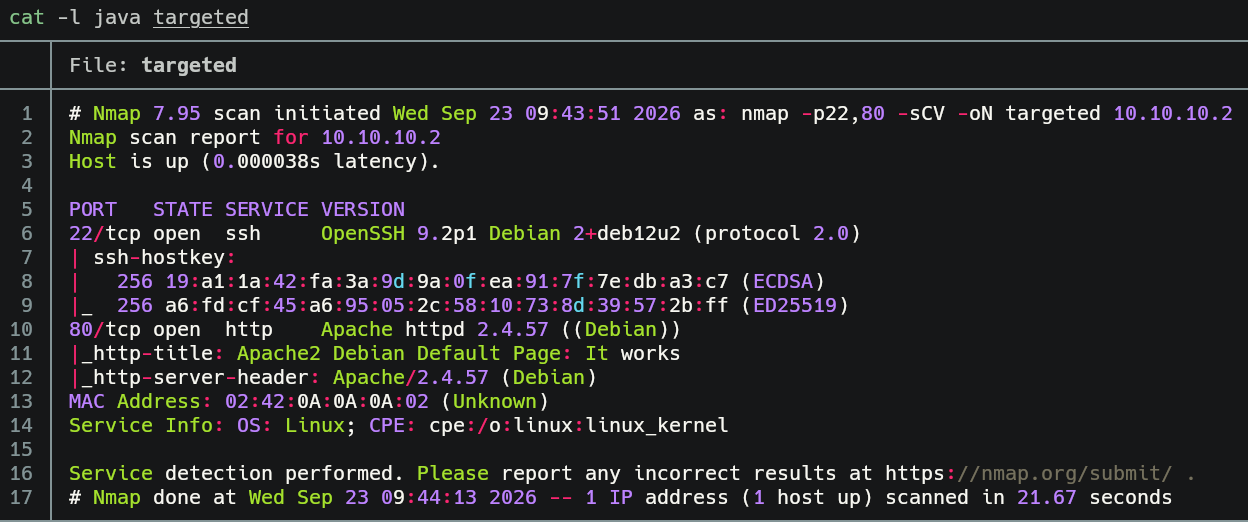Viewport: 1248px width, 522px height.
Task: Click the 'Service detection performed.' text
Action: point(237,473)
